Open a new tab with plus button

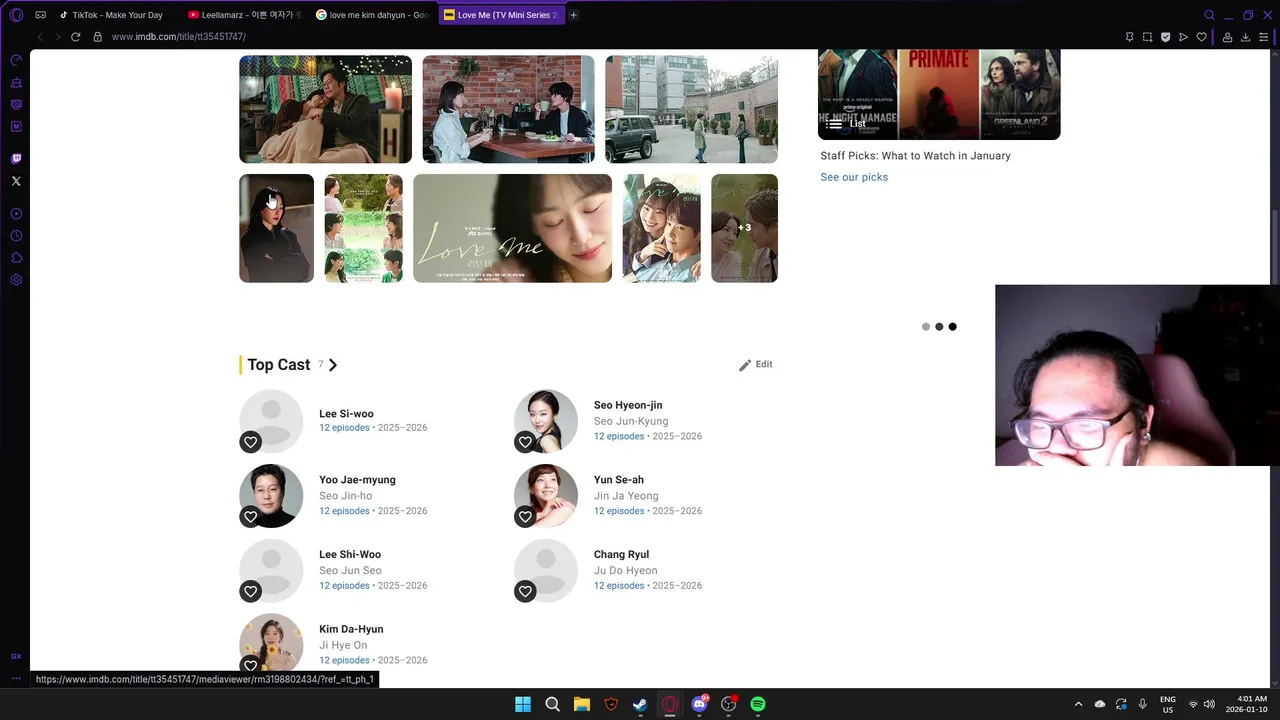click(x=573, y=15)
